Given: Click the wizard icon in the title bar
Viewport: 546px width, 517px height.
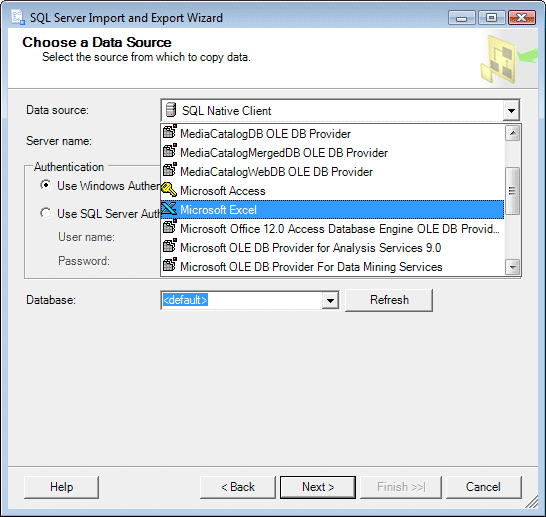Looking at the screenshot, I should (17, 17).
